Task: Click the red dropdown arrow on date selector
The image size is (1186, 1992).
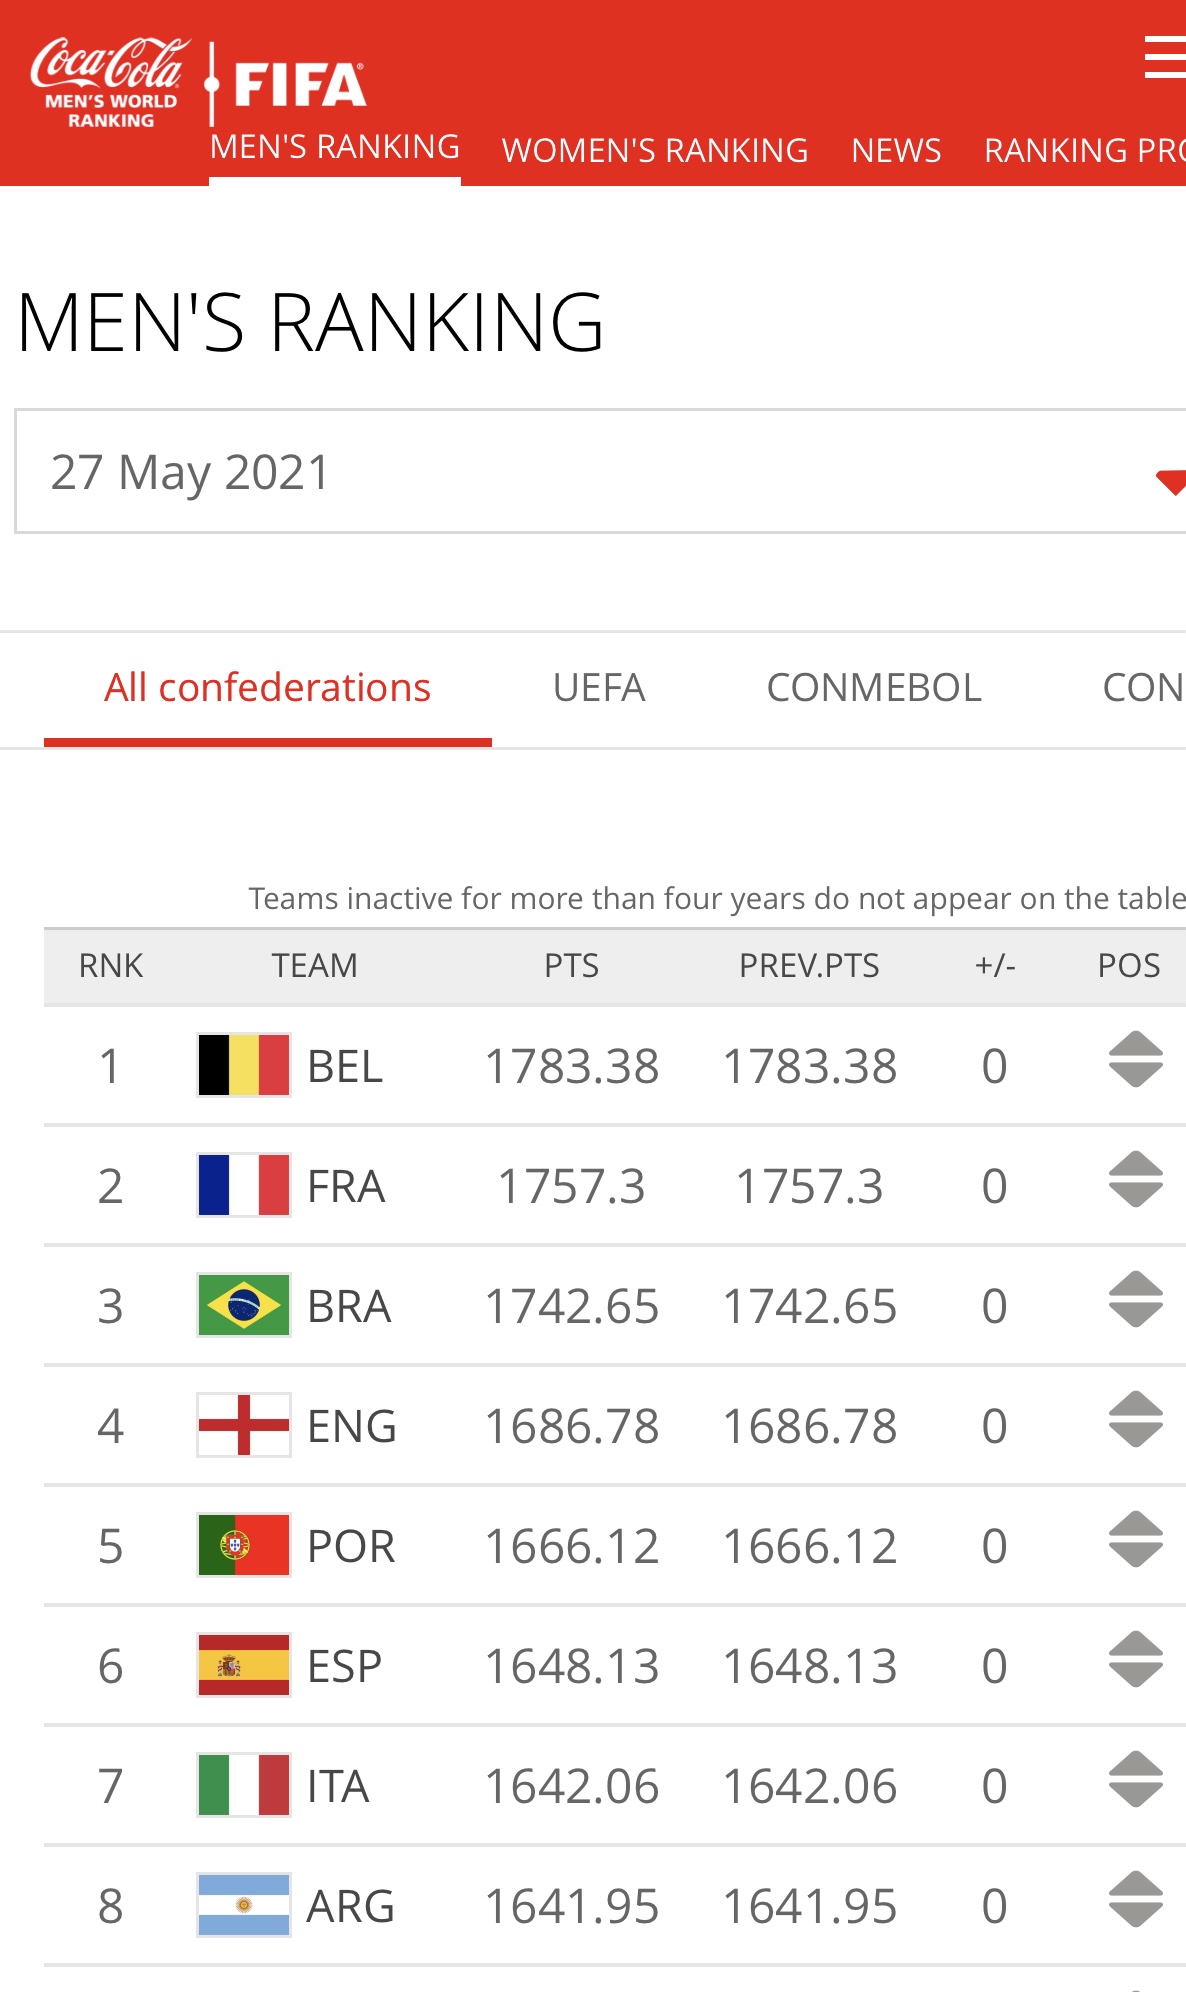Action: [1170, 481]
